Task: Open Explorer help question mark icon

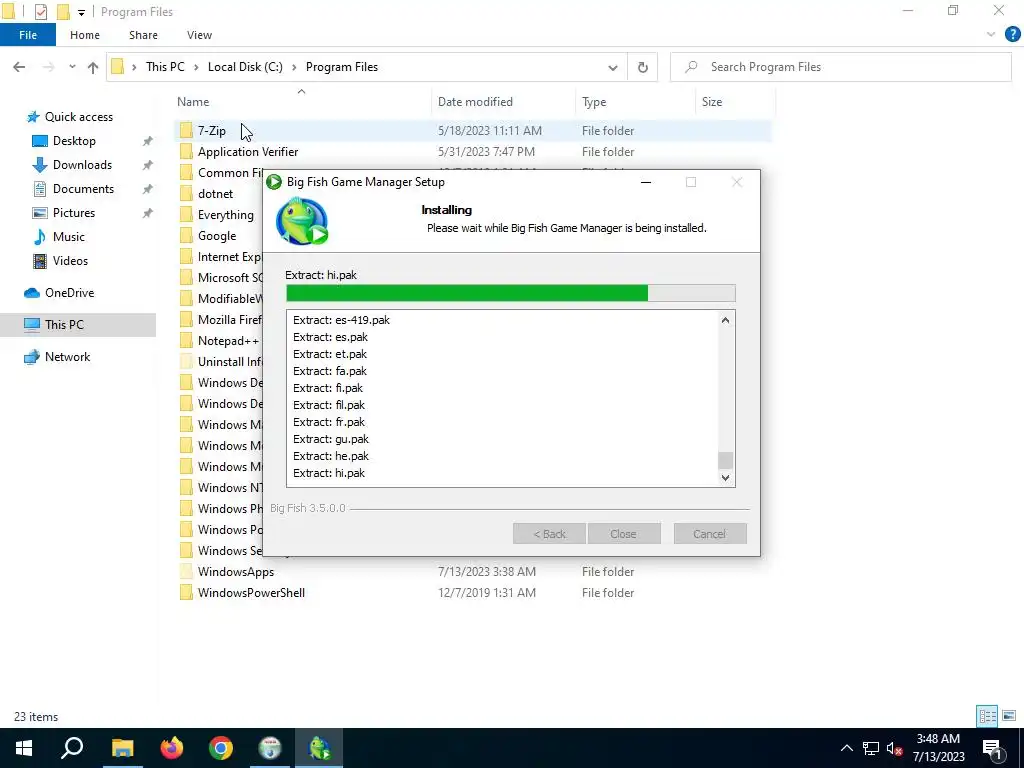Action: pyautogui.click(x=1012, y=35)
